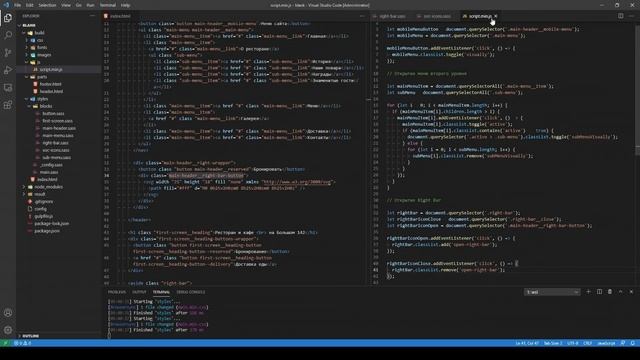Create a new terminal with plus icon
The width and height of the screenshot is (640, 360).
pos(588,292)
